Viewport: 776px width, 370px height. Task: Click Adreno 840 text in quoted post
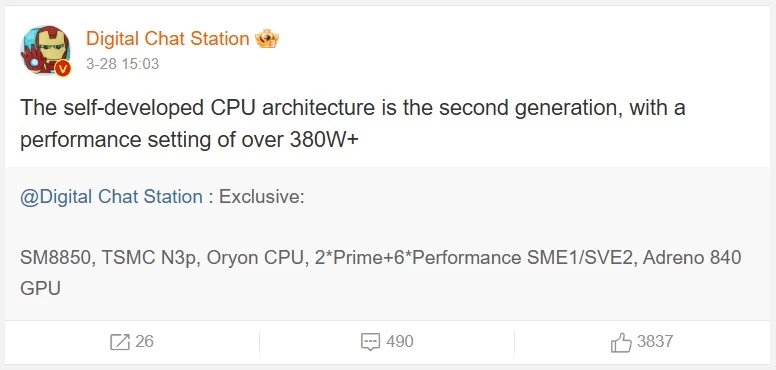click(692, 258)
